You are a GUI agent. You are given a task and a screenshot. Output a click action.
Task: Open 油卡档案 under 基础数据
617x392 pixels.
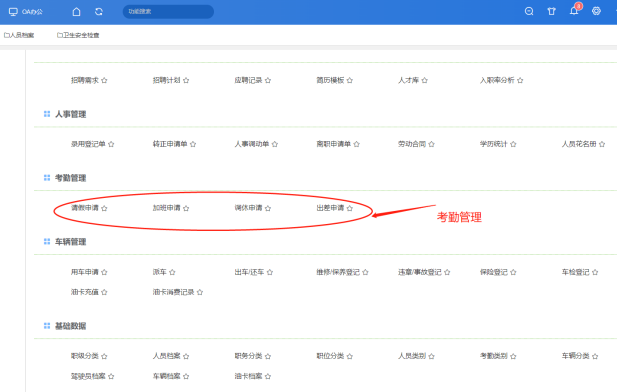pyautogui.click(x=248, y=376)
